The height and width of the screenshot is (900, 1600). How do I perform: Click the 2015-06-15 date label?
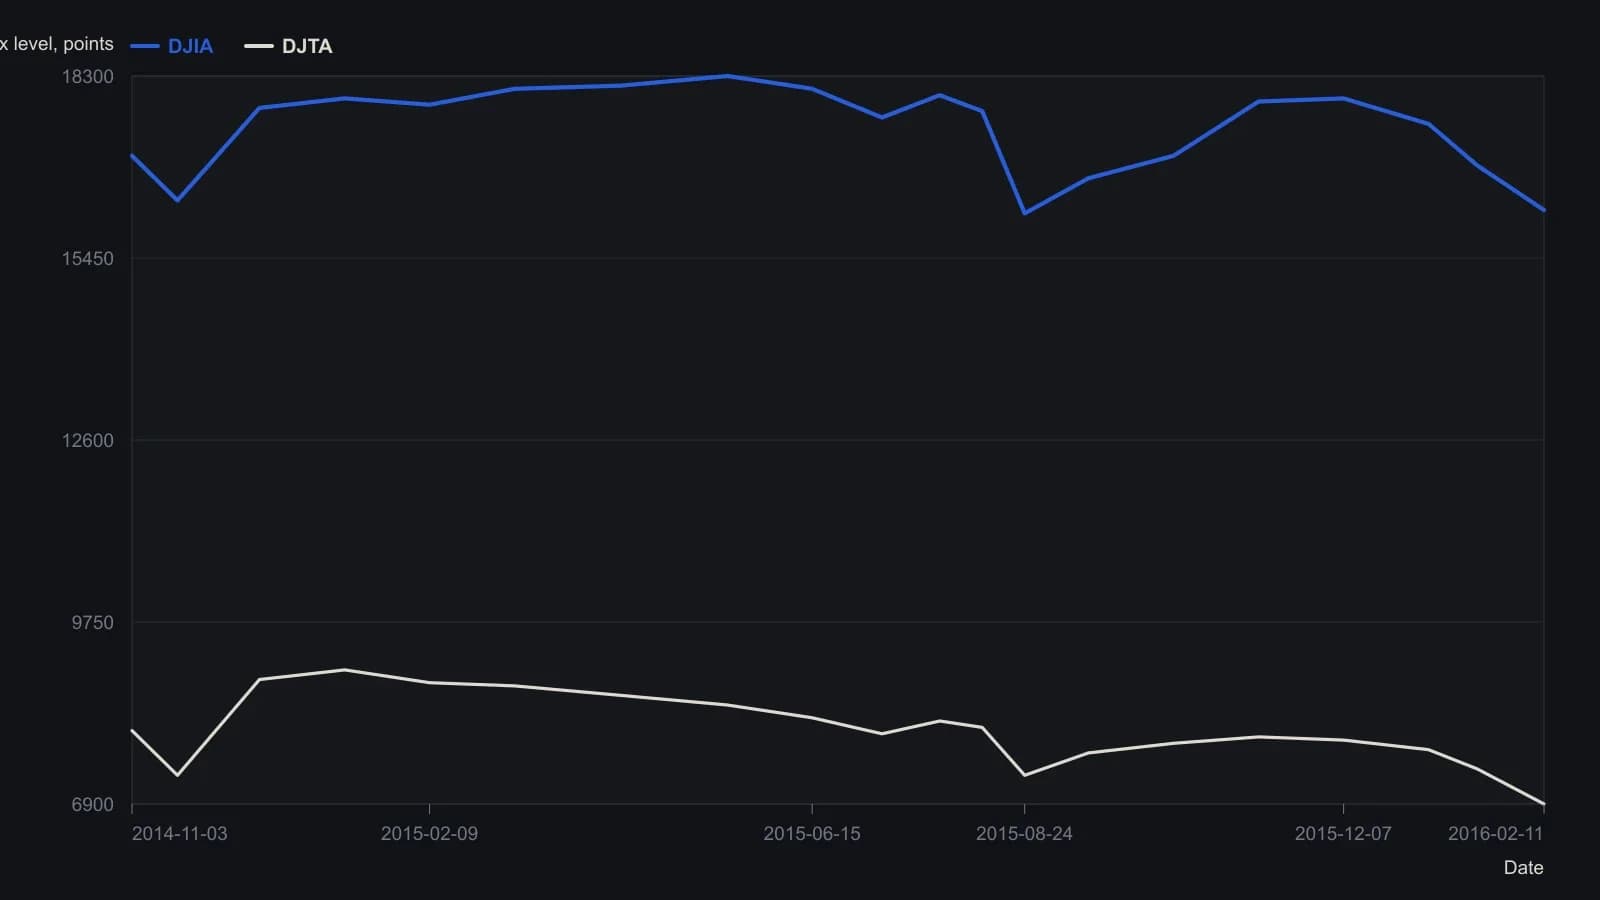[812, 834]
